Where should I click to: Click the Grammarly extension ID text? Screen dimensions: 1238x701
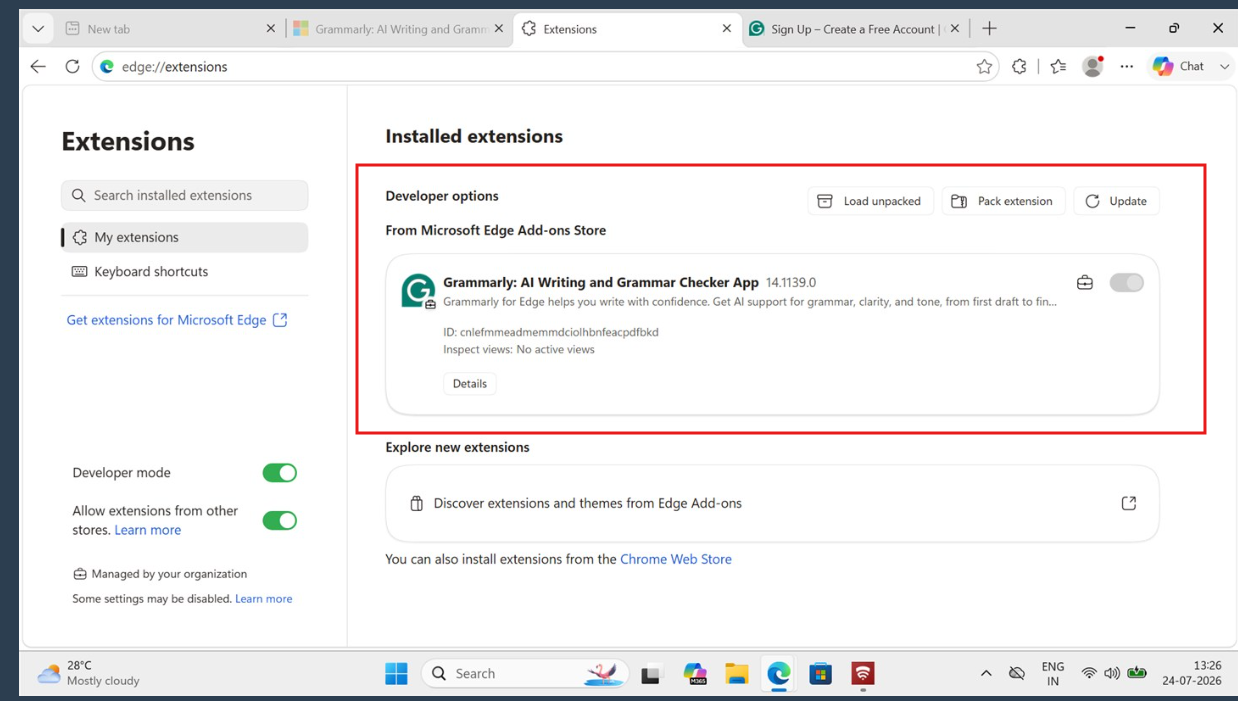tap(551, 332)
